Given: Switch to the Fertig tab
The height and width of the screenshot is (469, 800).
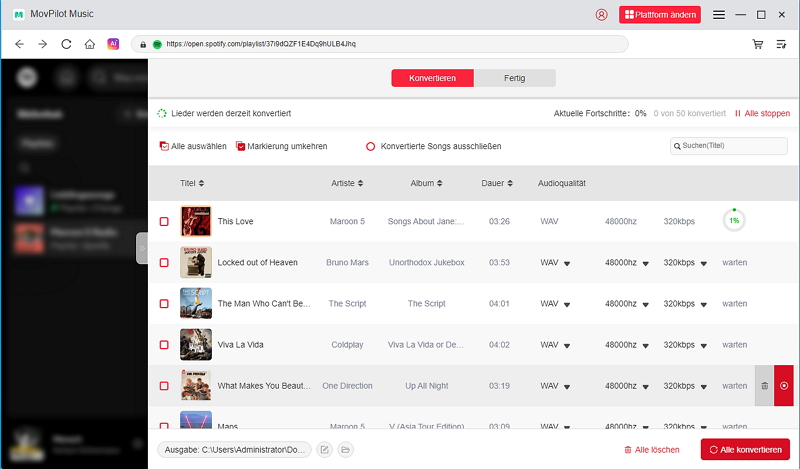Looking at the screenshot, I should 514,78.
